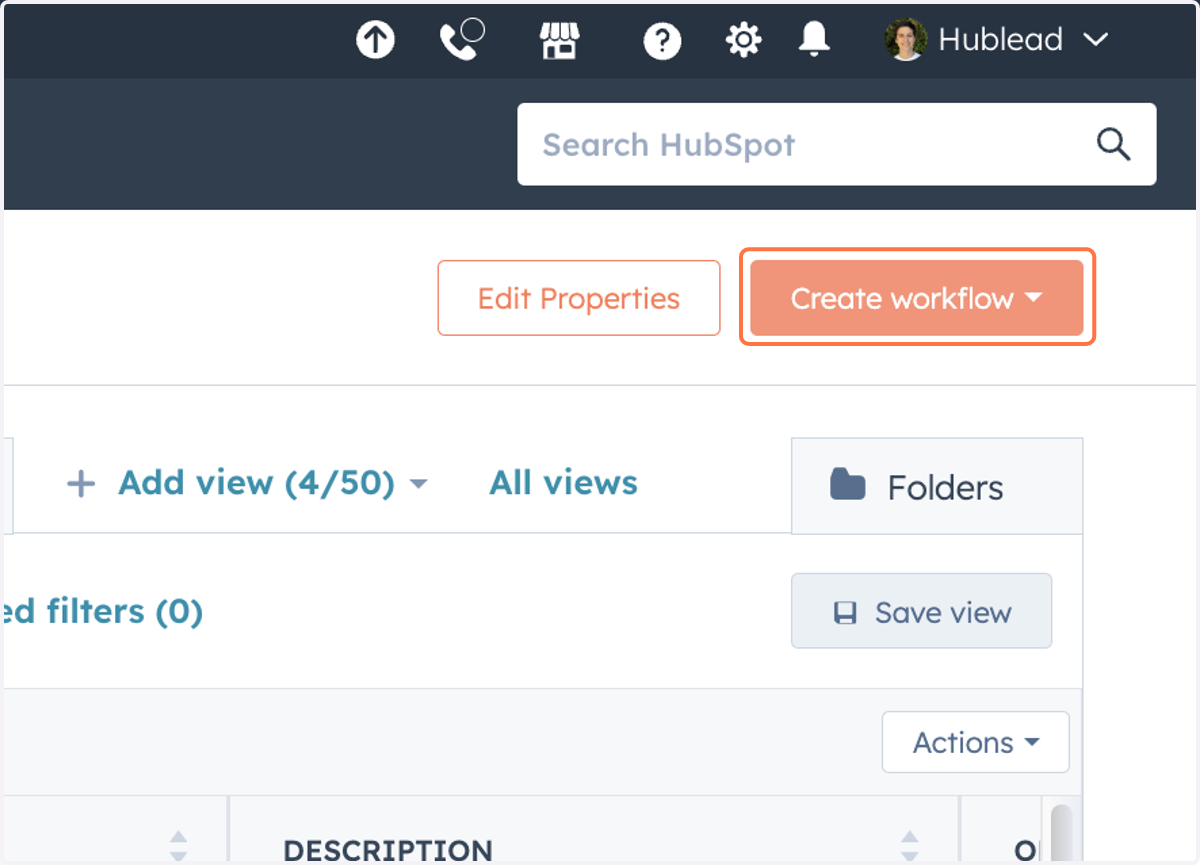The height and width of the screenshot is (865, 1200).
Task: Click the Hublead profile avatar
Action: 906,40
